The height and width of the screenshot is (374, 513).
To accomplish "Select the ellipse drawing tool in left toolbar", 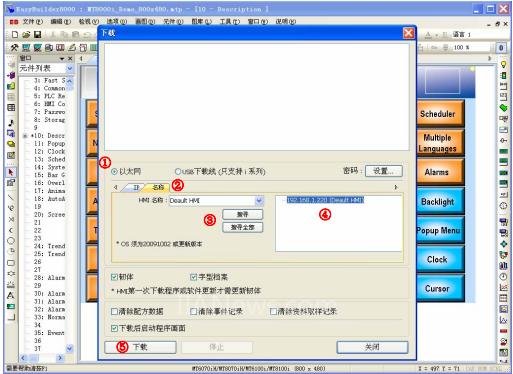I will [x=11, y=241].
